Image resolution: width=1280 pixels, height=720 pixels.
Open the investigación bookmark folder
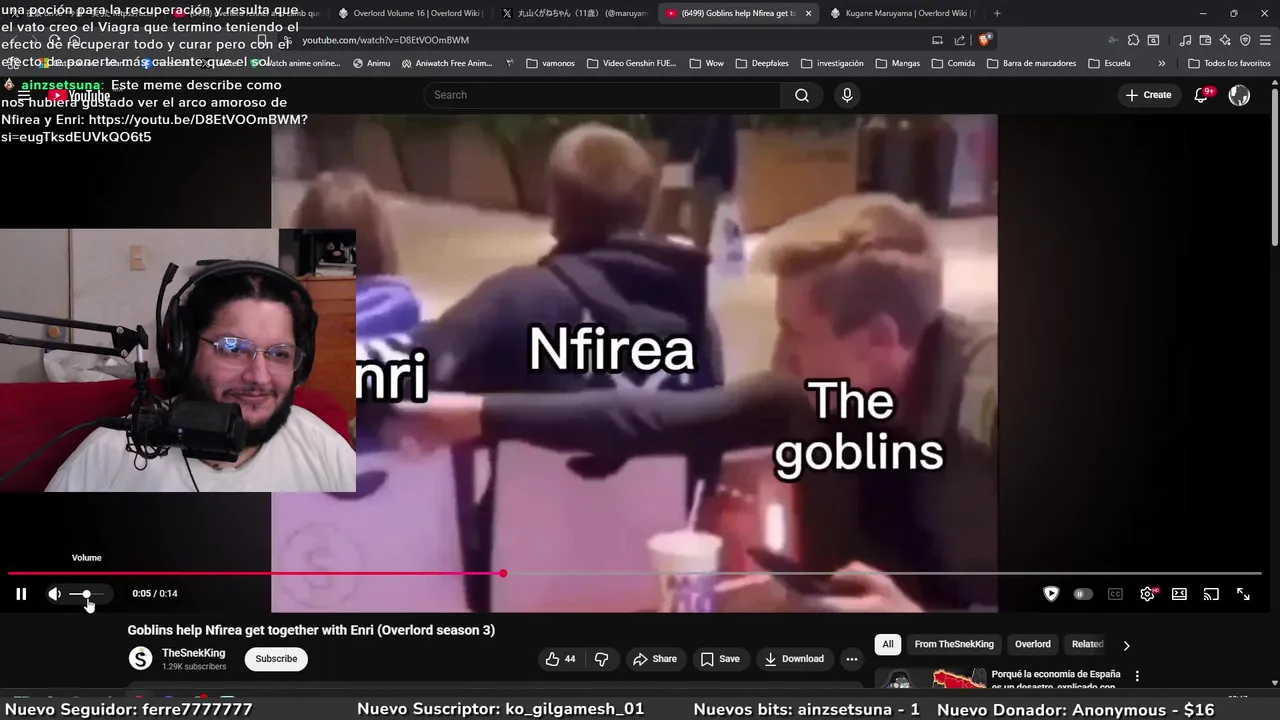click(832, 63)
